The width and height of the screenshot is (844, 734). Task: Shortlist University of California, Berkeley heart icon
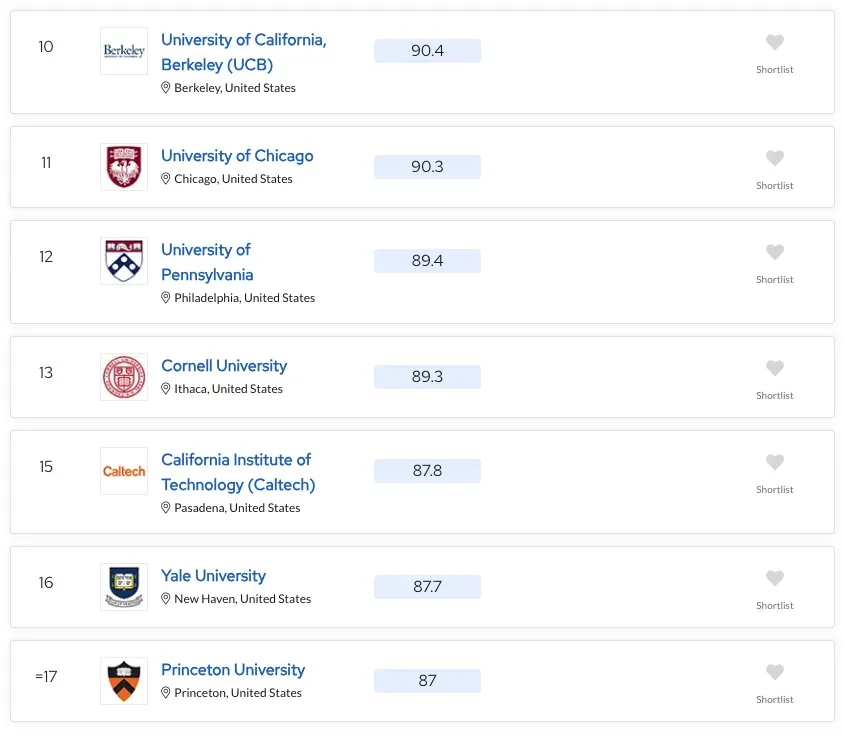click(775, 42)
